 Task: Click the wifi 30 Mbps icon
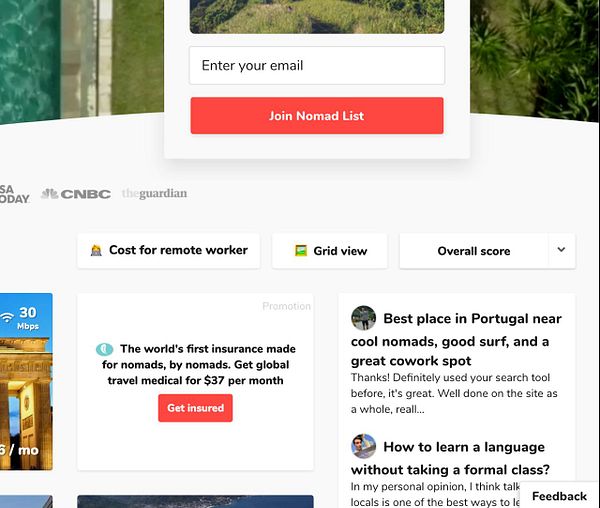(x=7, y=317)
